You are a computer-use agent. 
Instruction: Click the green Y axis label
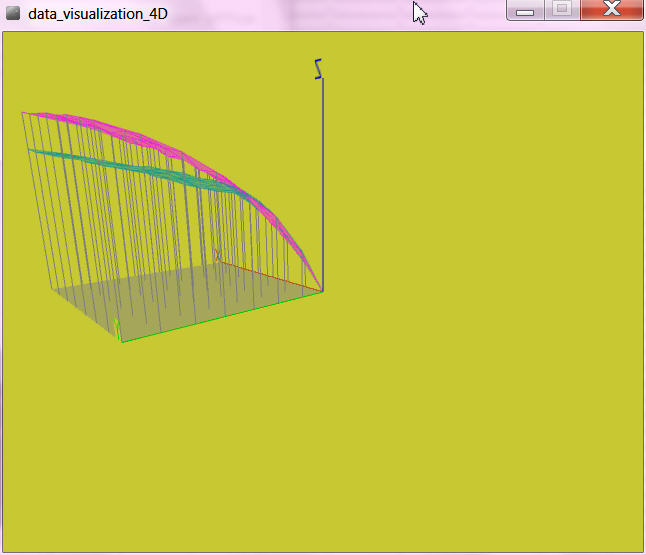[117, 326]
